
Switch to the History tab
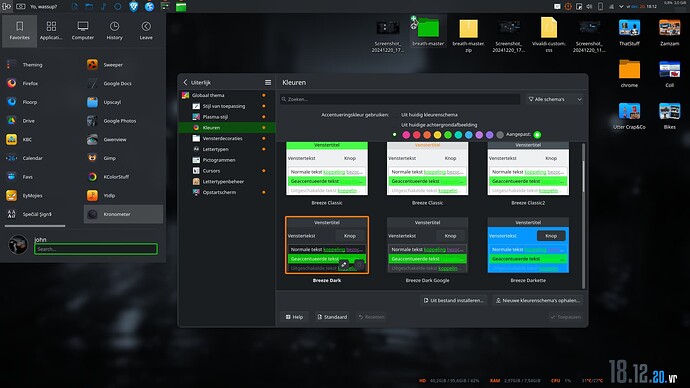point(114,30)
